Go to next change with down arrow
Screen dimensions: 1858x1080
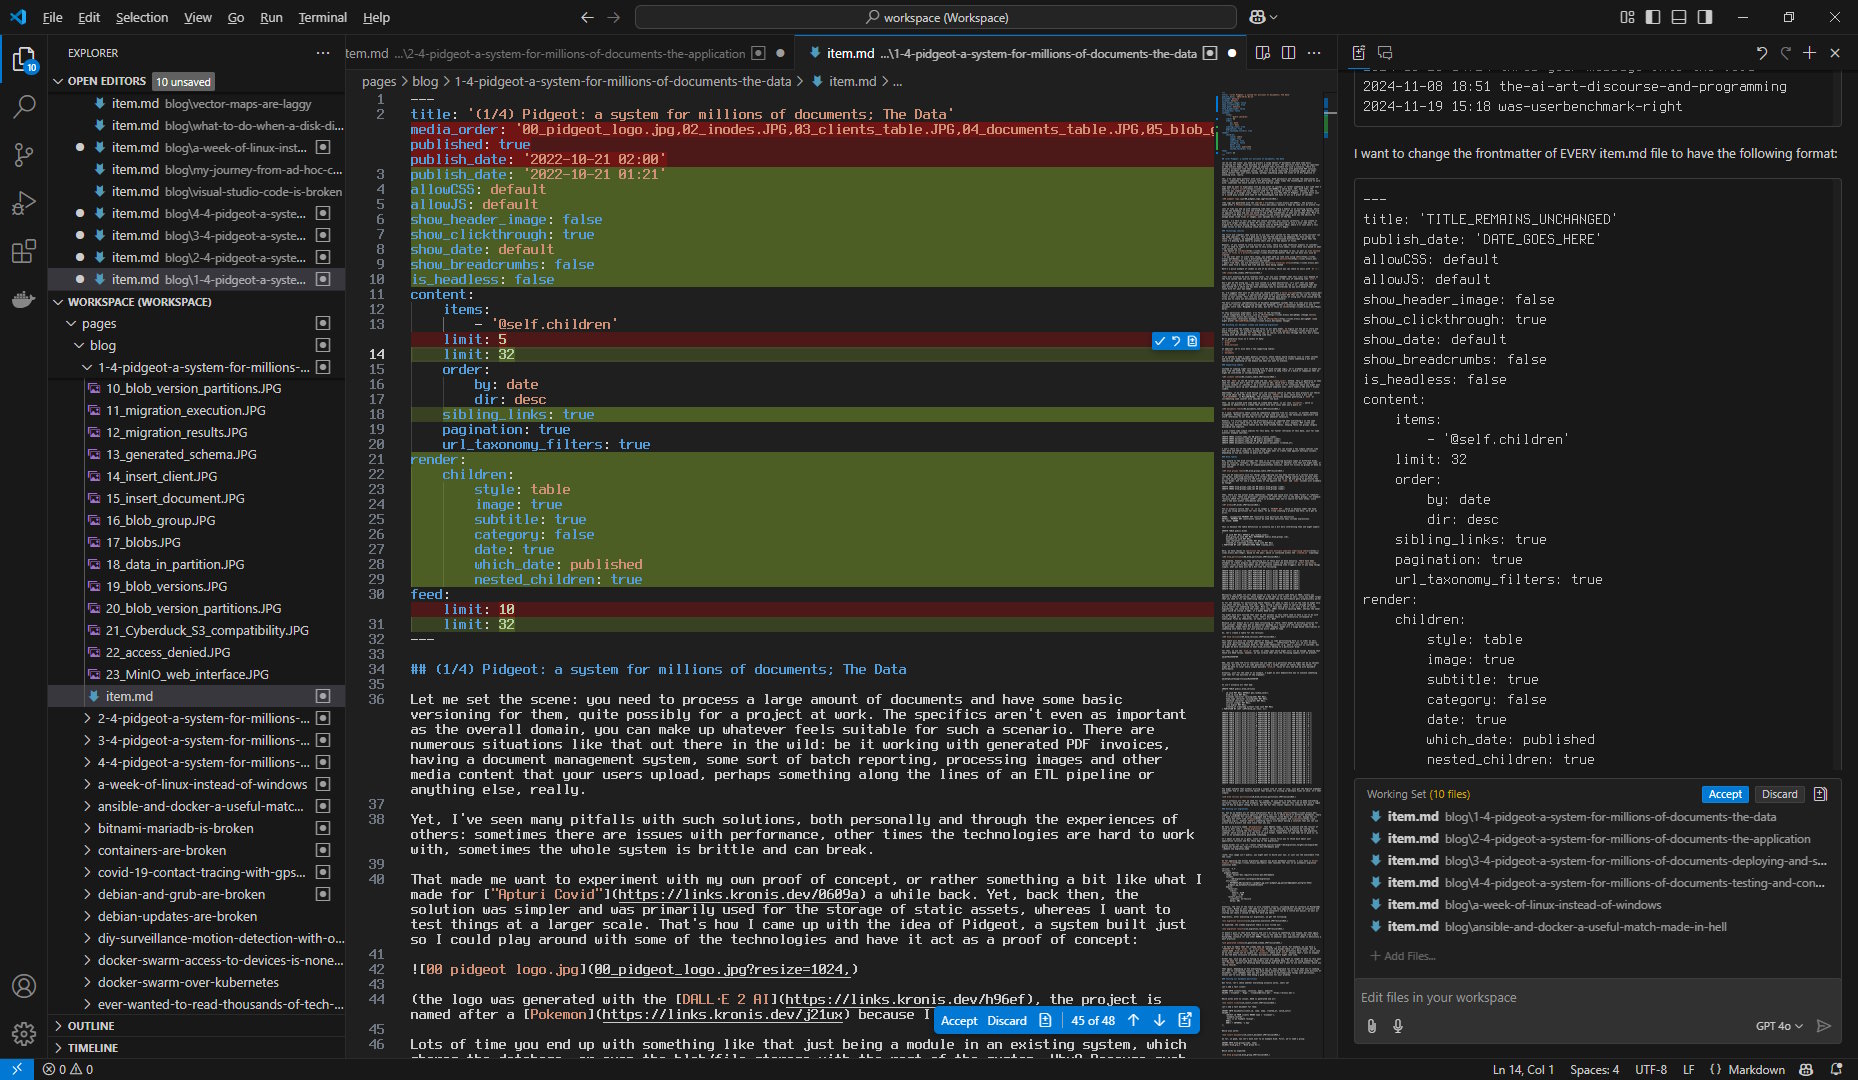[1159, 1020]
